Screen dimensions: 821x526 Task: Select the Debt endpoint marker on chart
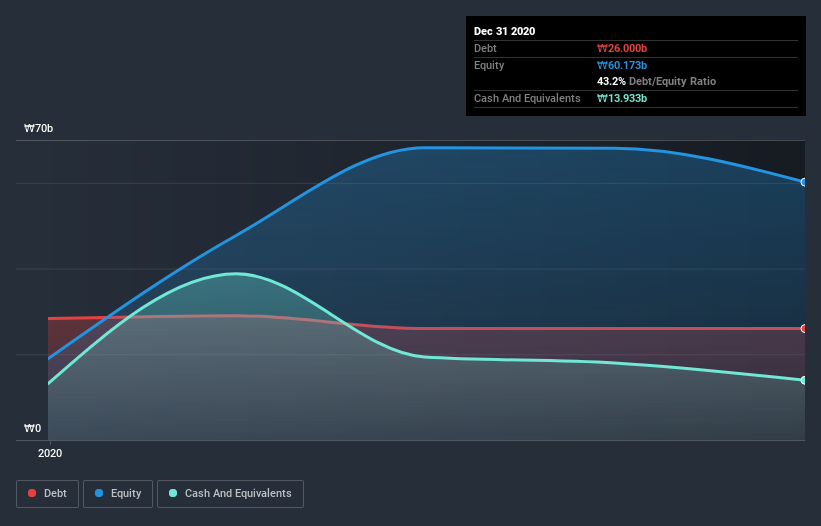[804, 328]
